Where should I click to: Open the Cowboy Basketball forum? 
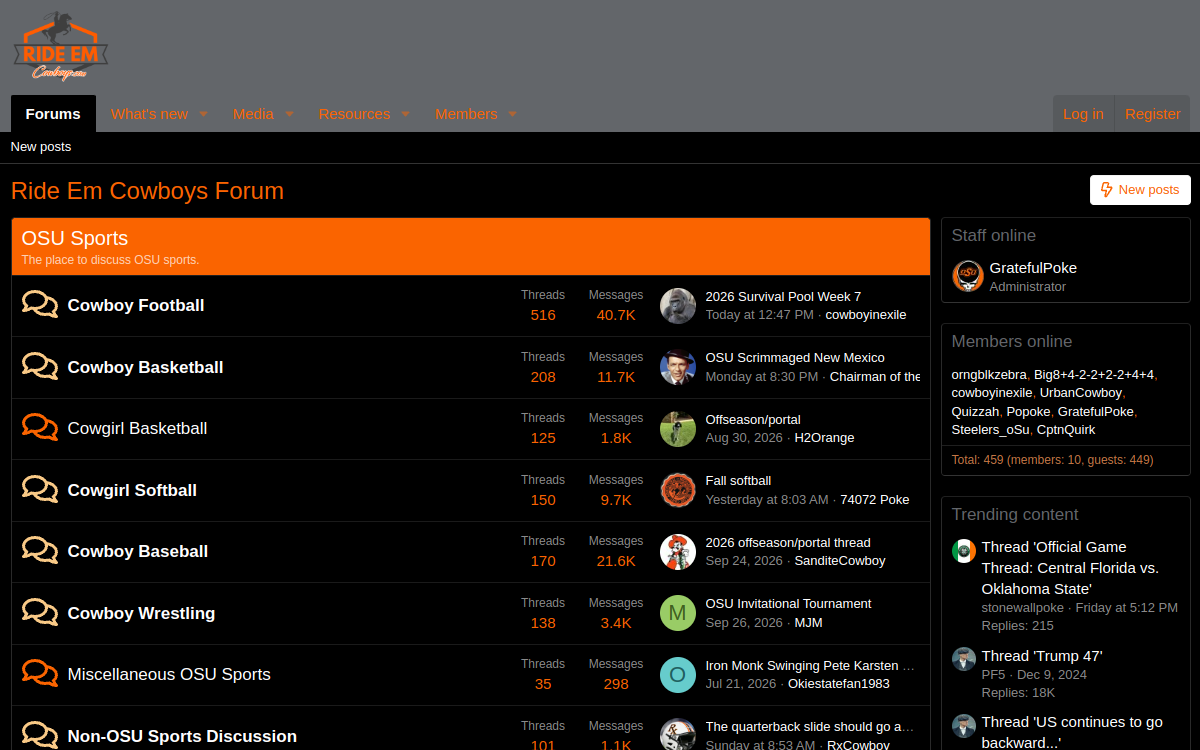[145, 367]
